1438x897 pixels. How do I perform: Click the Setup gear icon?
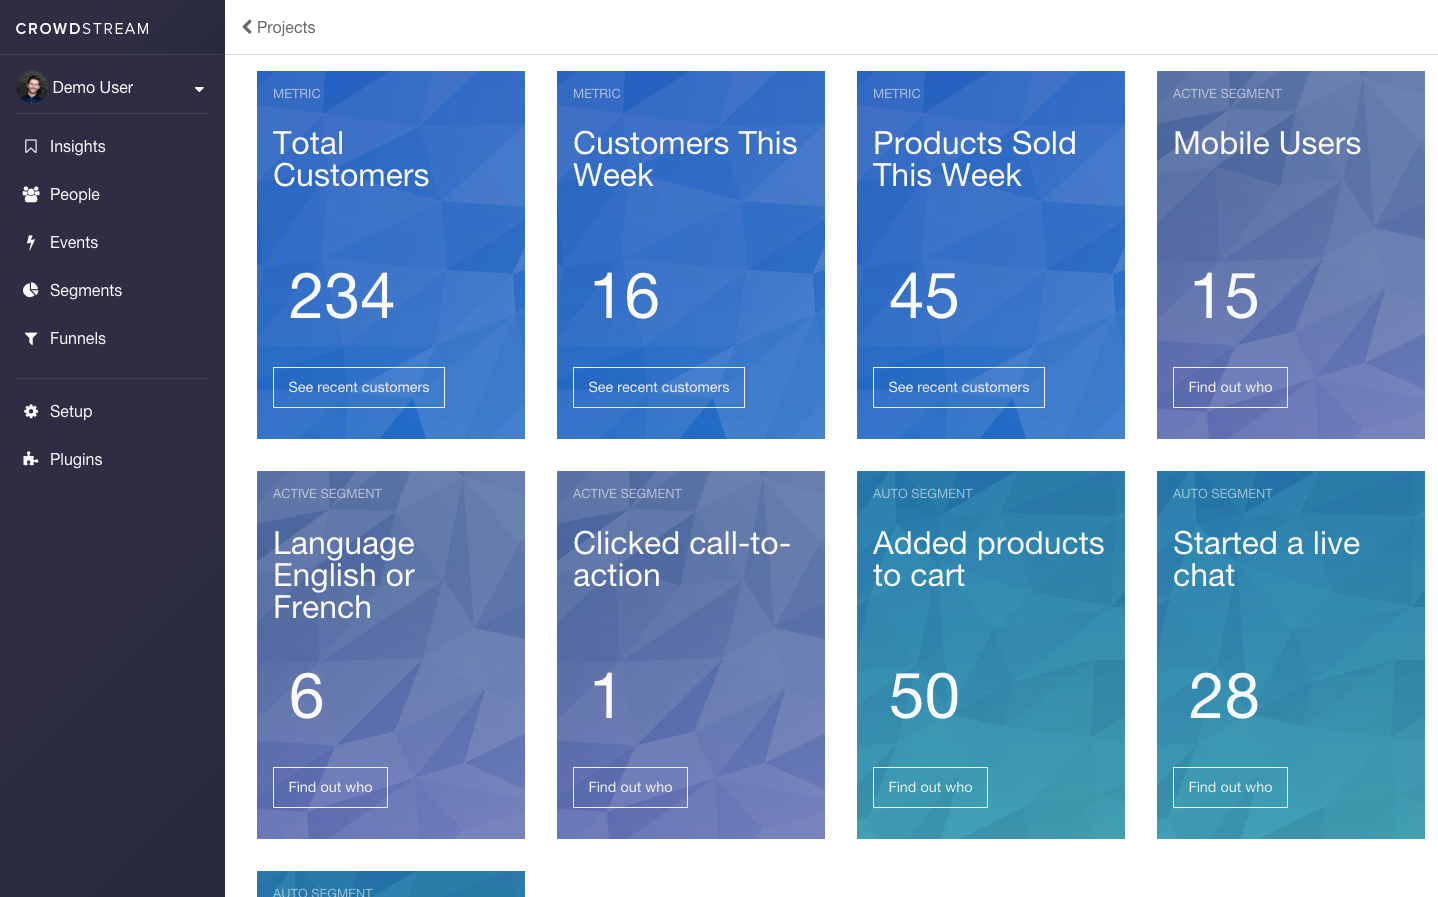31,411
